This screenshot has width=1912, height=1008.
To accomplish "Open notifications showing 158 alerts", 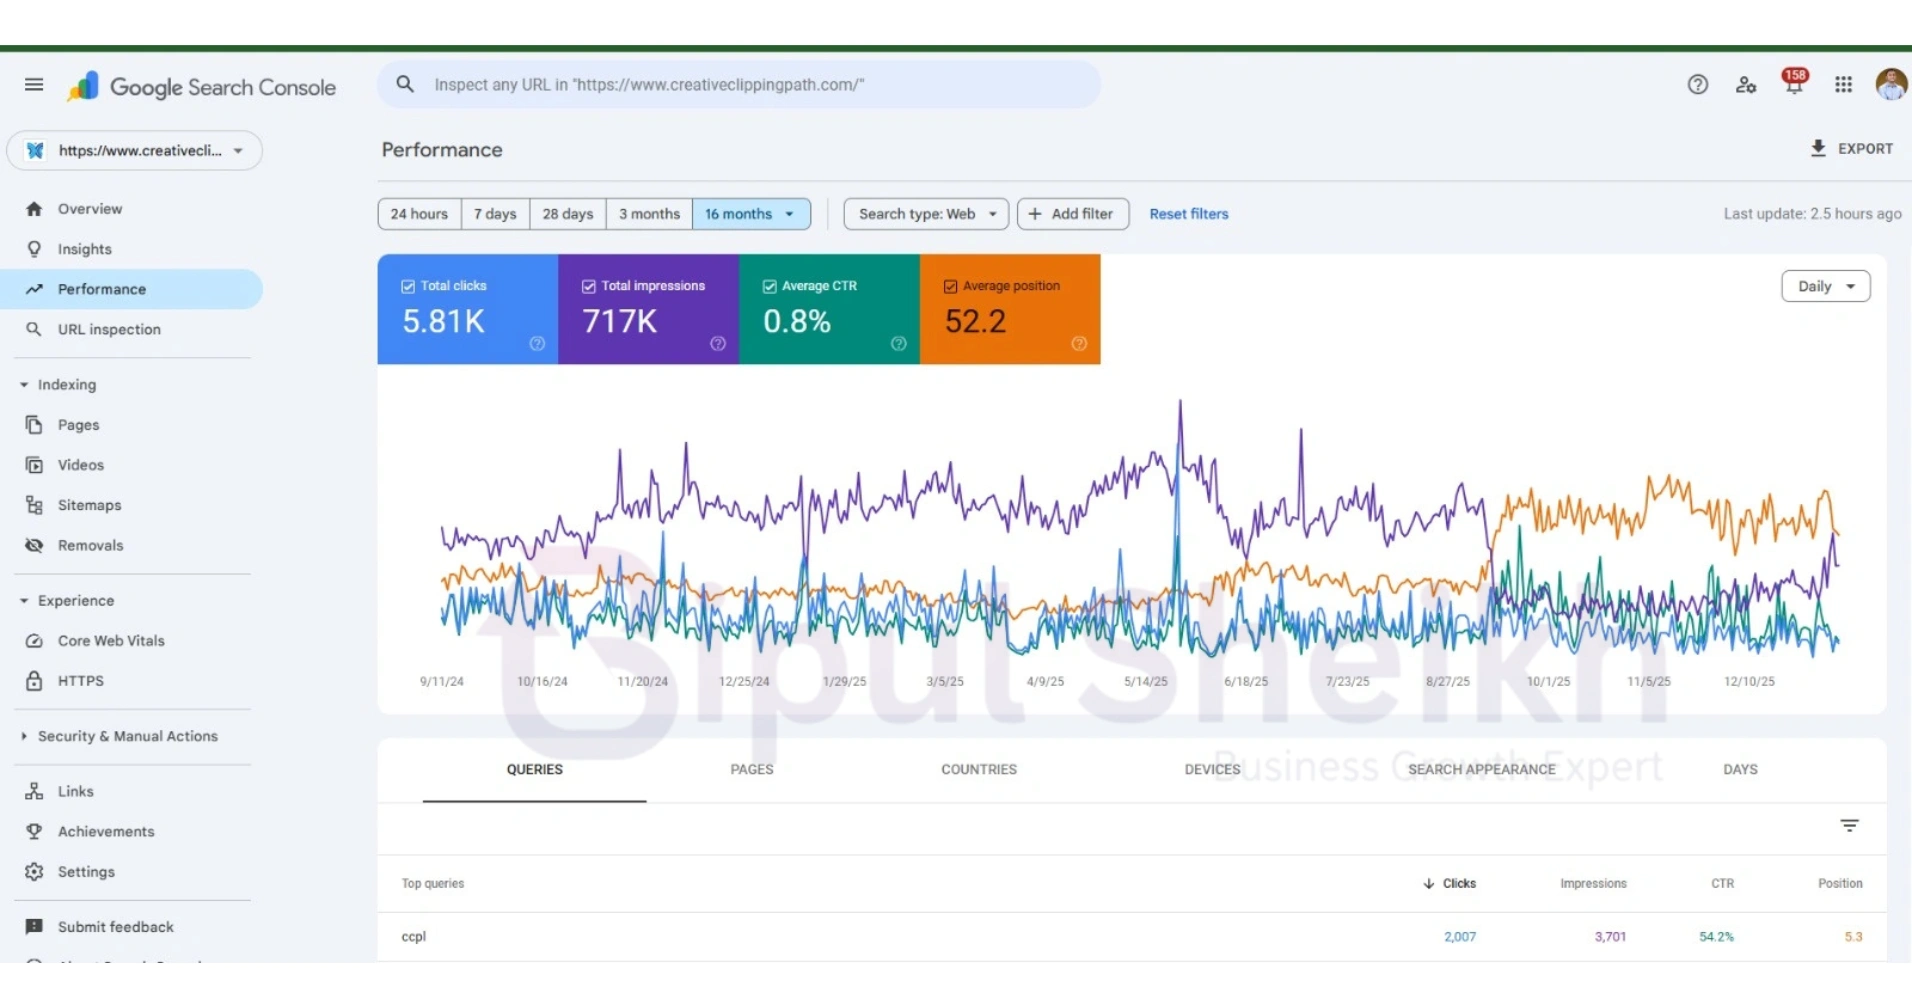I will pos(1793,84).
